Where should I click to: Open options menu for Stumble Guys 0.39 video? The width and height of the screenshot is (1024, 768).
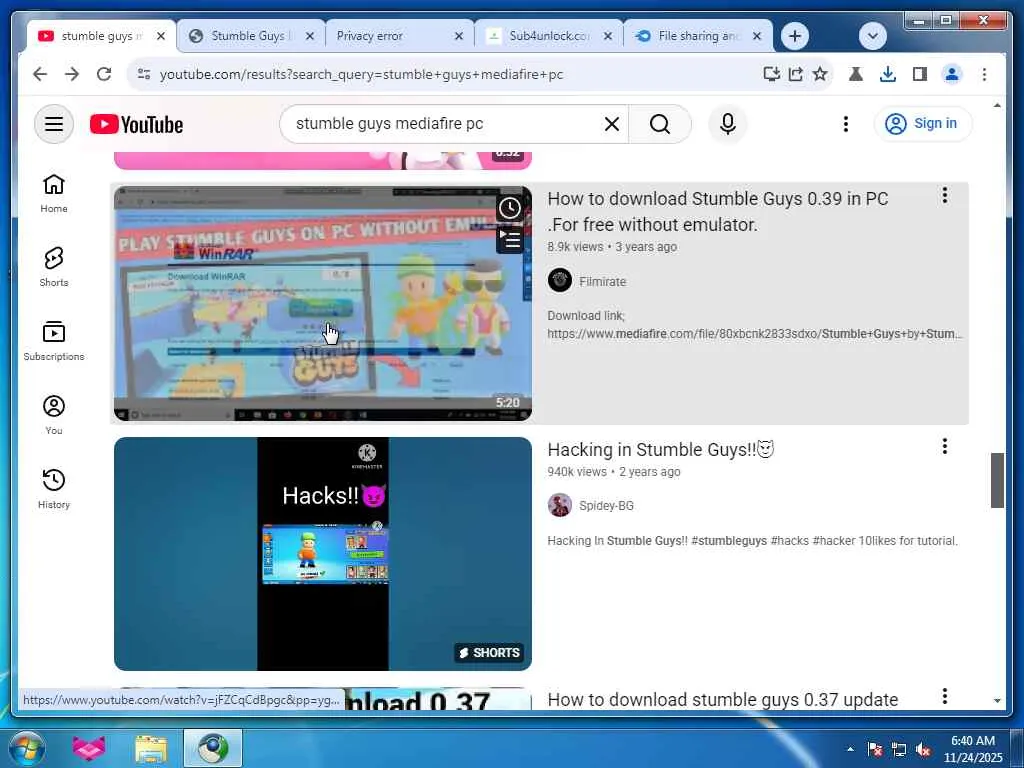pos(944,195)
